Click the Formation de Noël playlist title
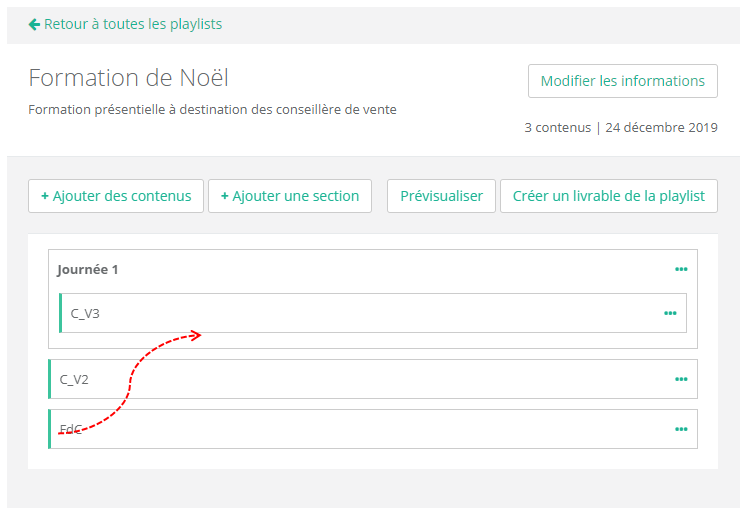The height and width of the screenshot is (514, 748). (x=129, y=78)
